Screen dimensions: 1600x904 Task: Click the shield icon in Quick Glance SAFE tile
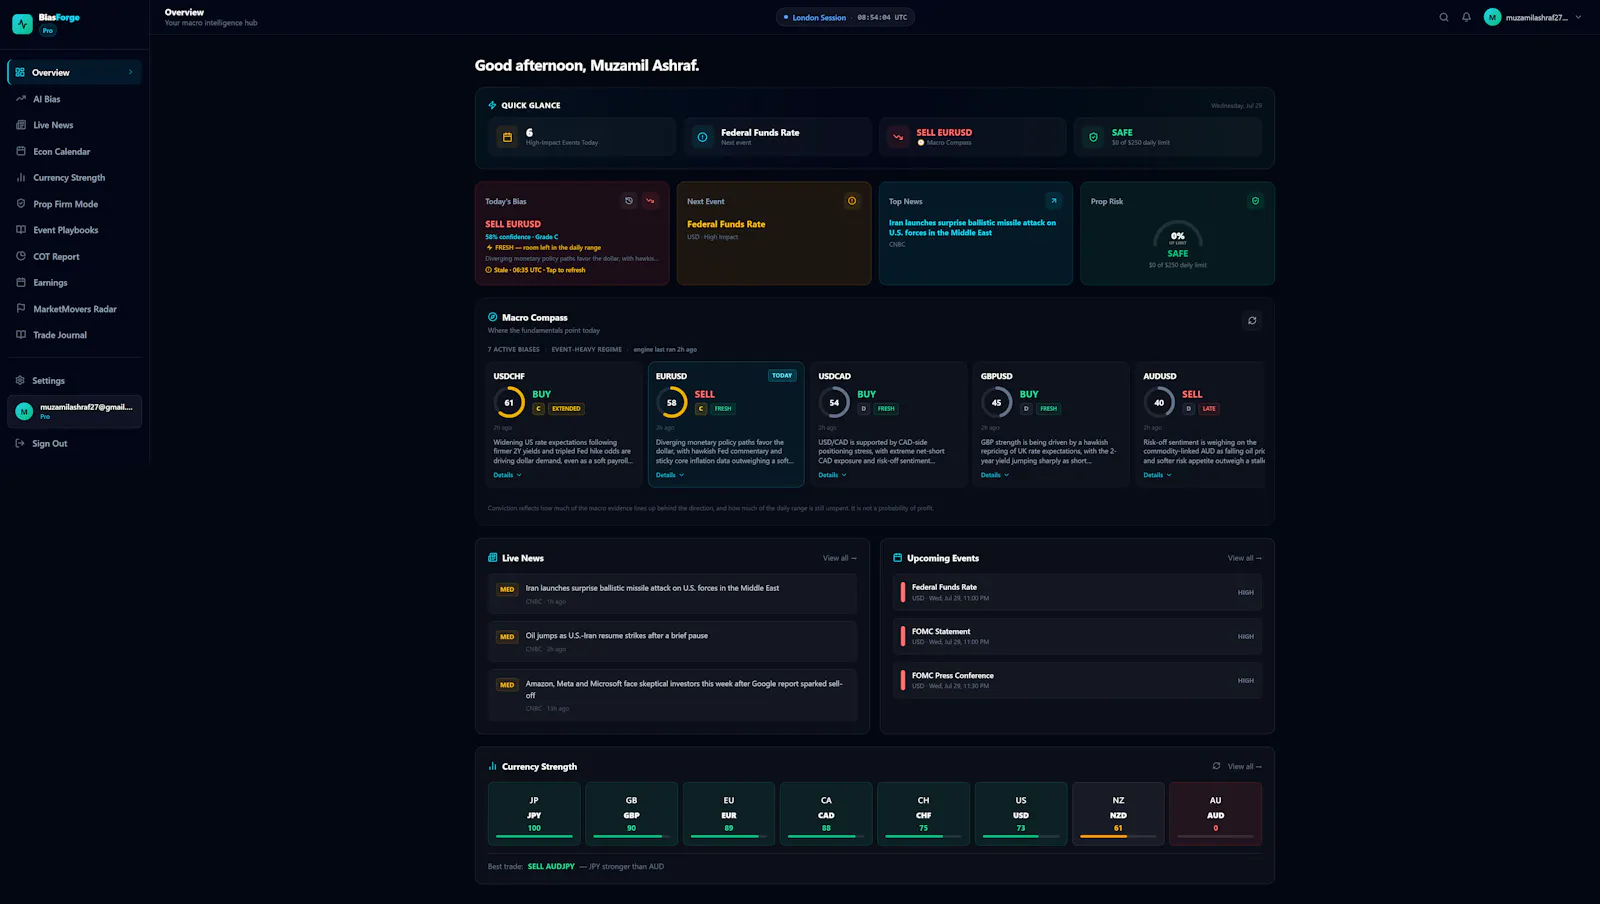click(x=1093, y=137)
